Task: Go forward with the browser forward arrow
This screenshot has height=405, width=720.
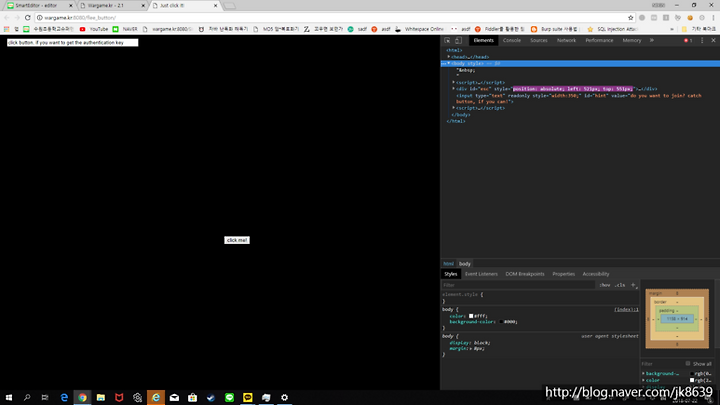Action: (x=17, y=17)
